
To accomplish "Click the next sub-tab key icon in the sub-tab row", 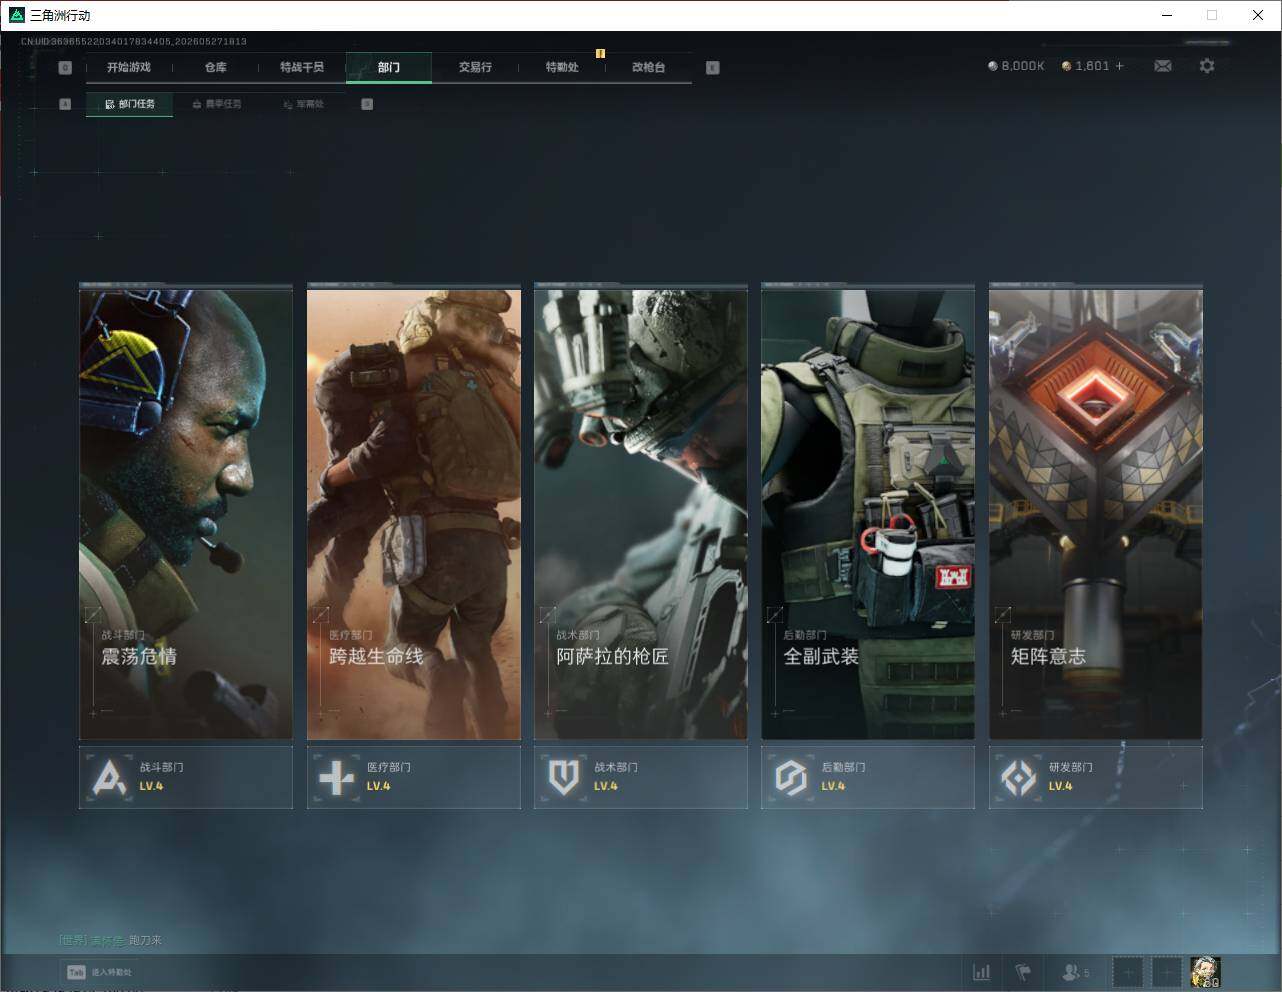I will coord(367,104).
